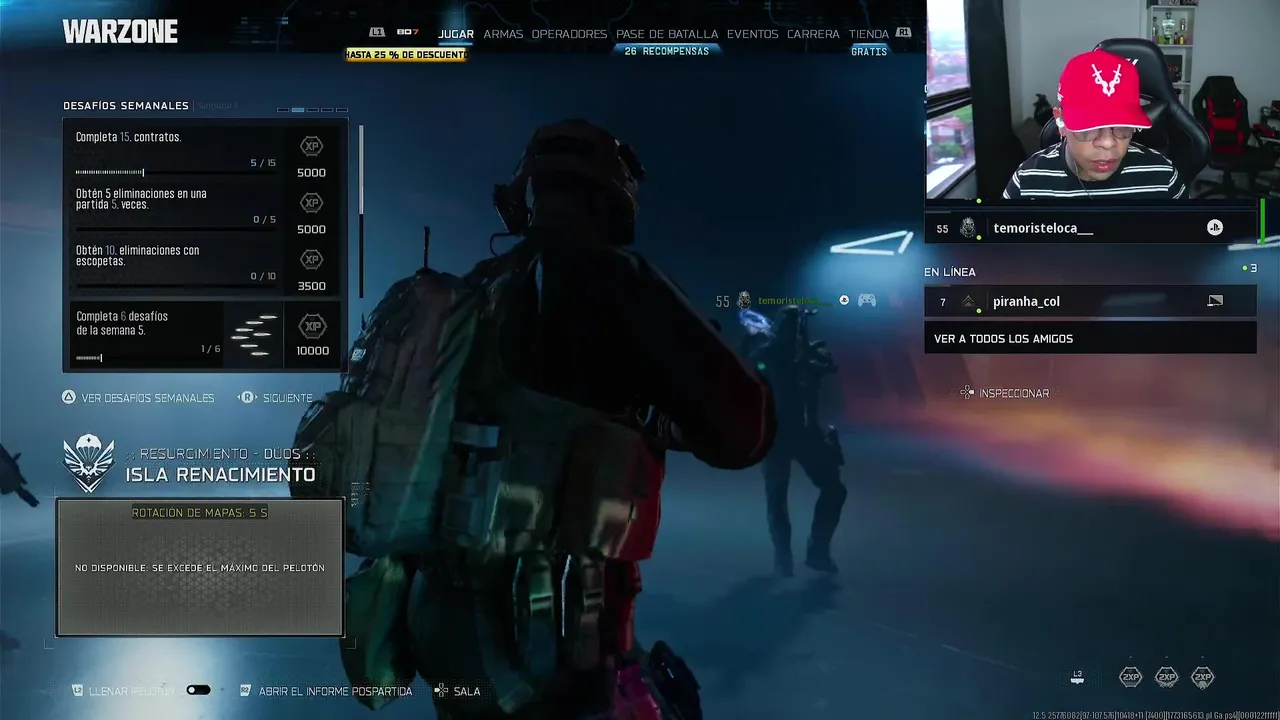The width and height of the screenshot is (1280, 720).
Task: Click the R2 icon by informe pospartida
Action: (x=245, y=690)
